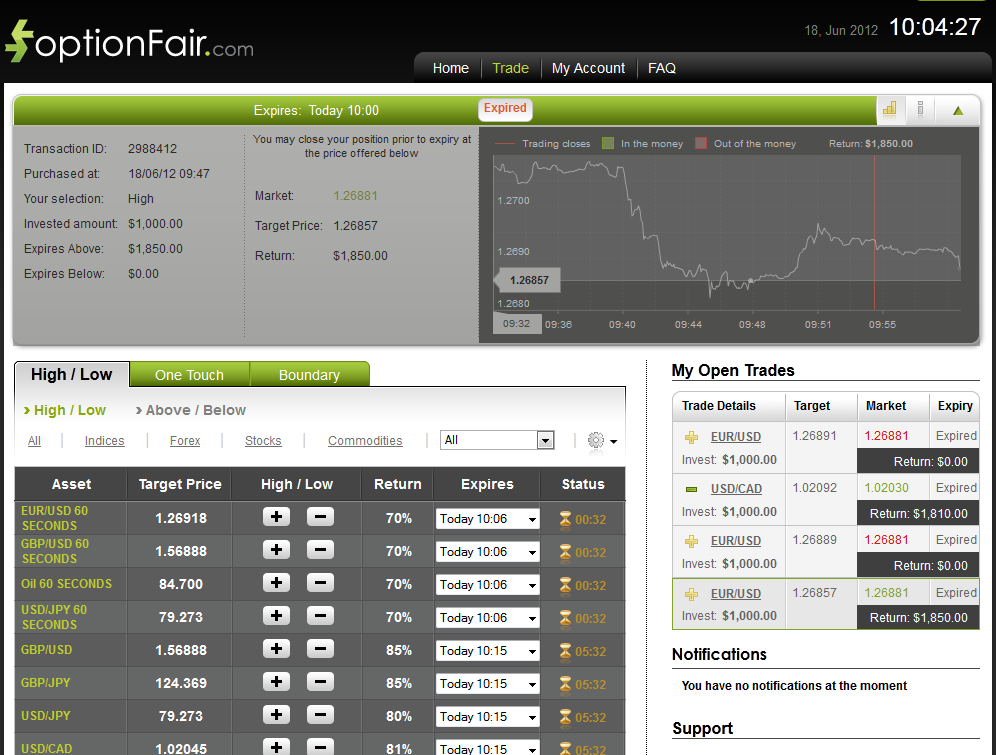Toggle High for GBP/USD 60 SECONDS
The image size is (996, 755).
tap(276, 550)
